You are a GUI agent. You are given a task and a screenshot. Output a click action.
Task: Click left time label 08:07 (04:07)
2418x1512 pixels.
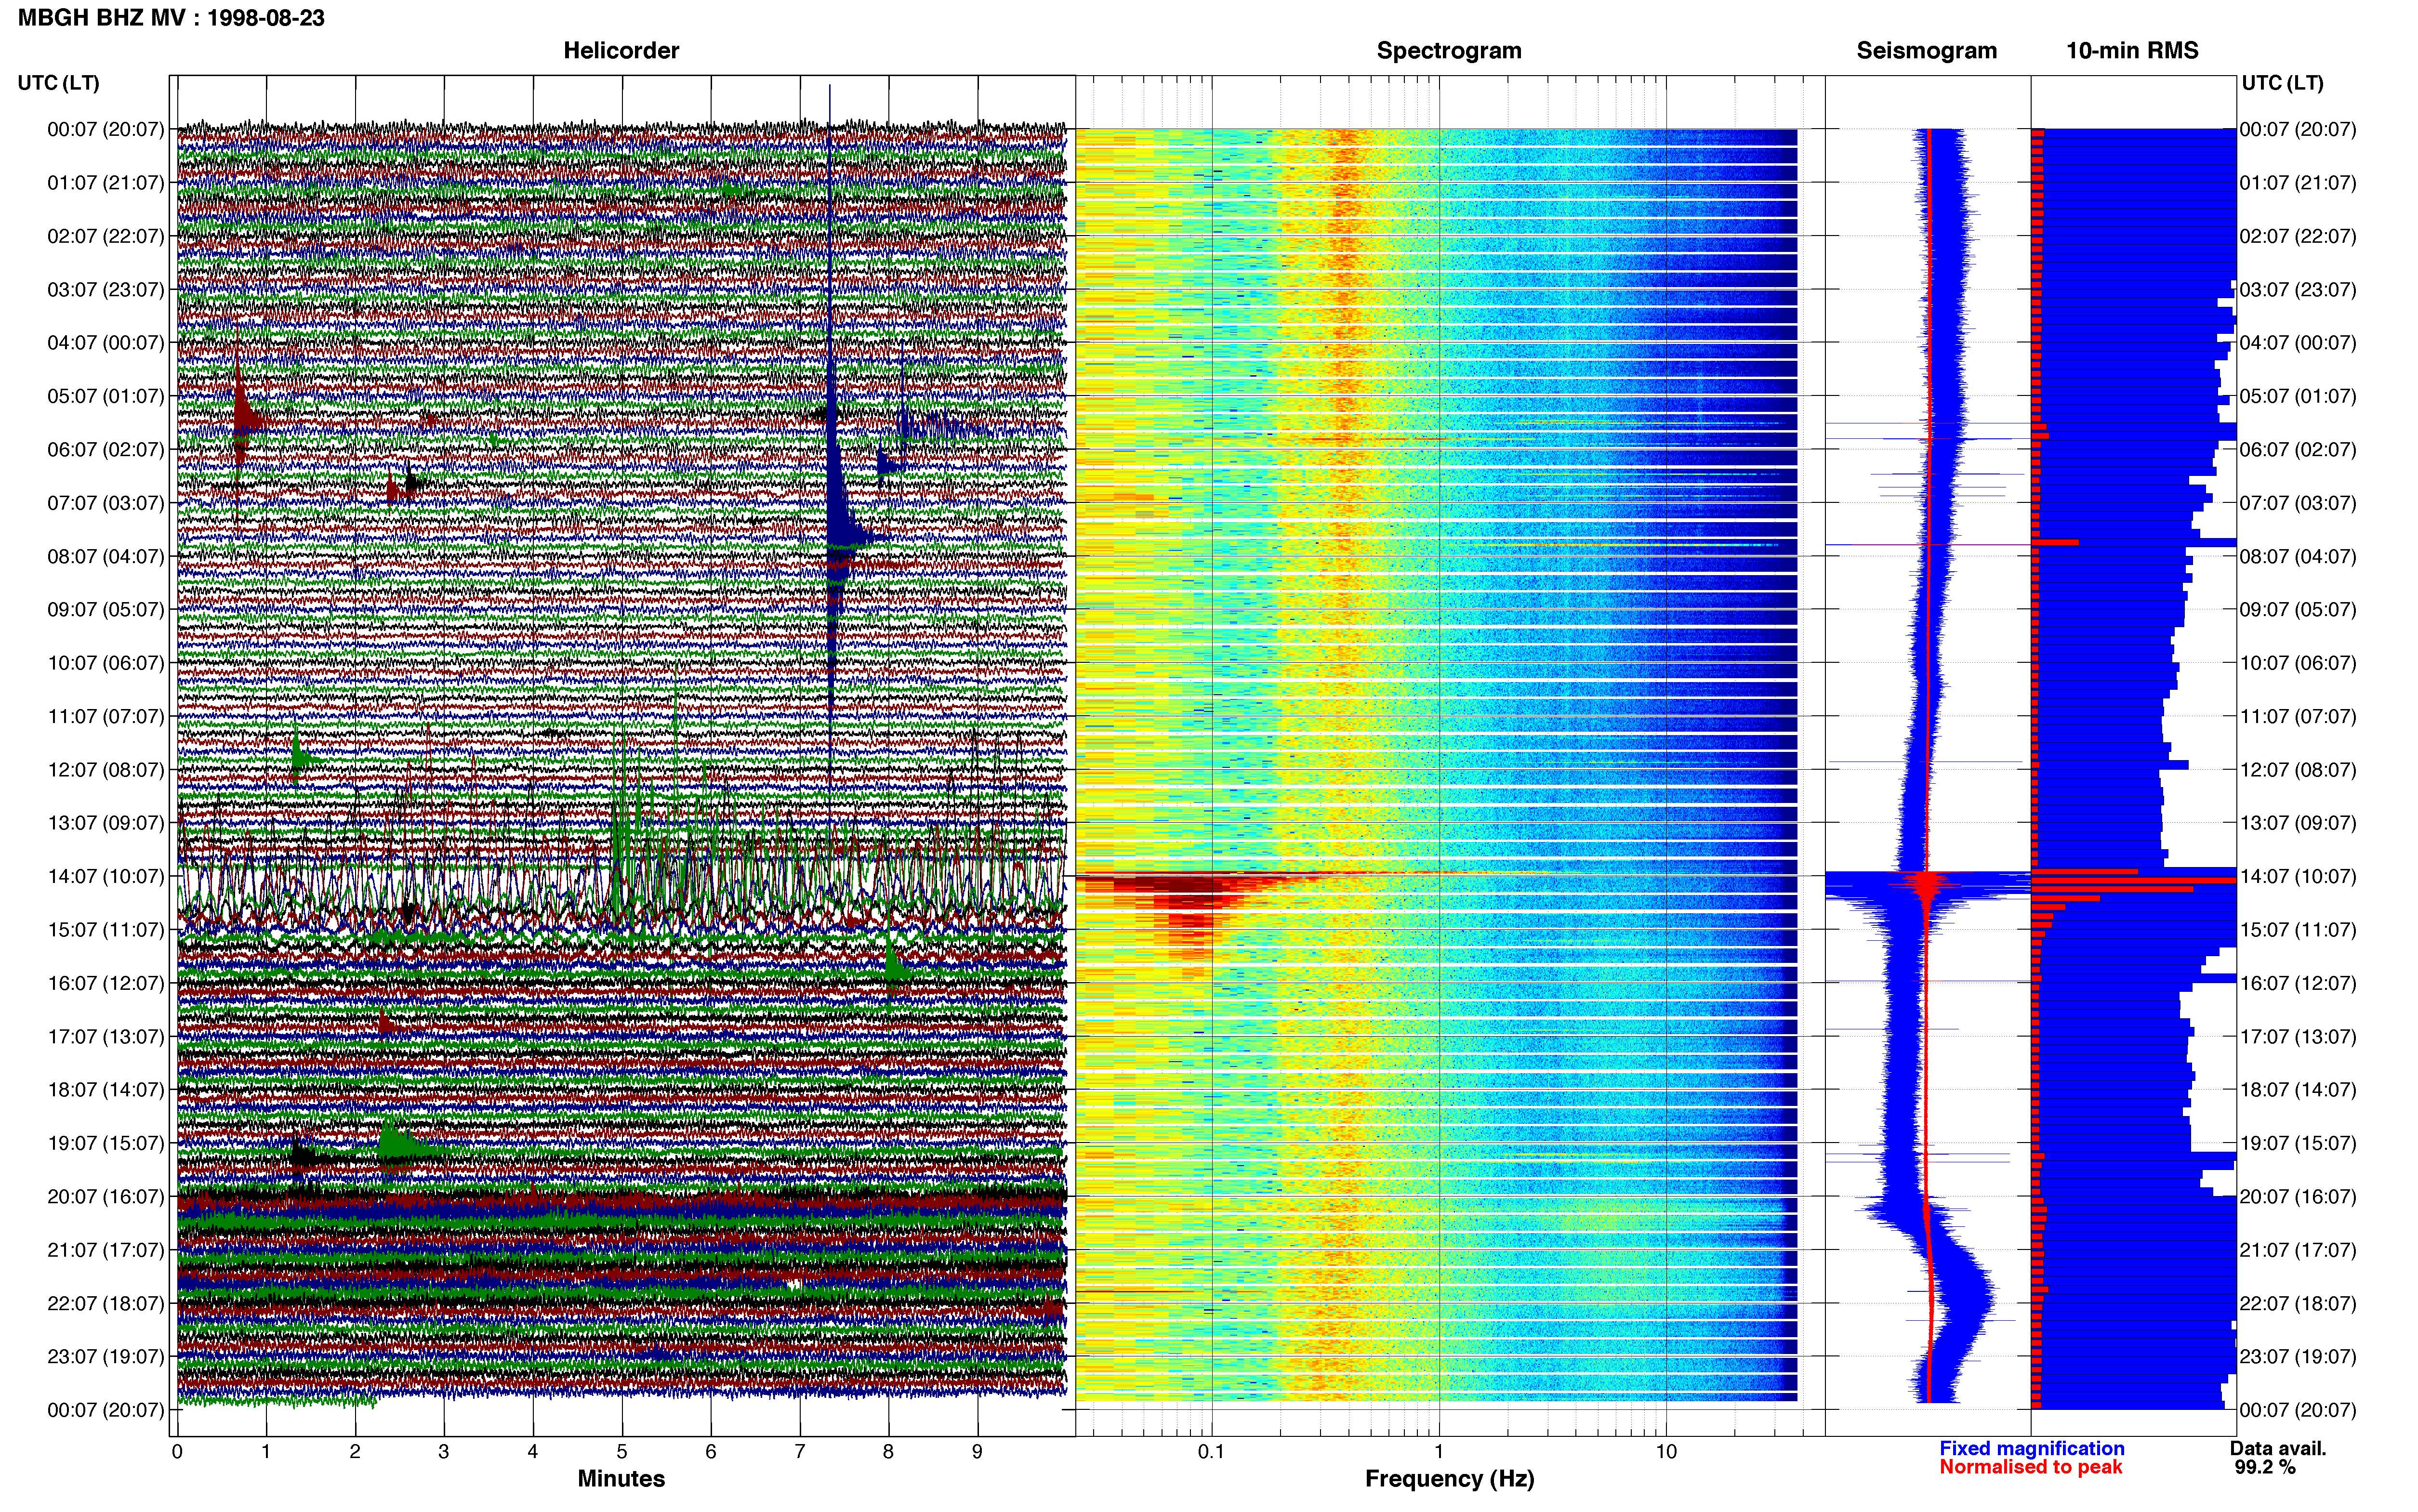click(x=105, y=556)
